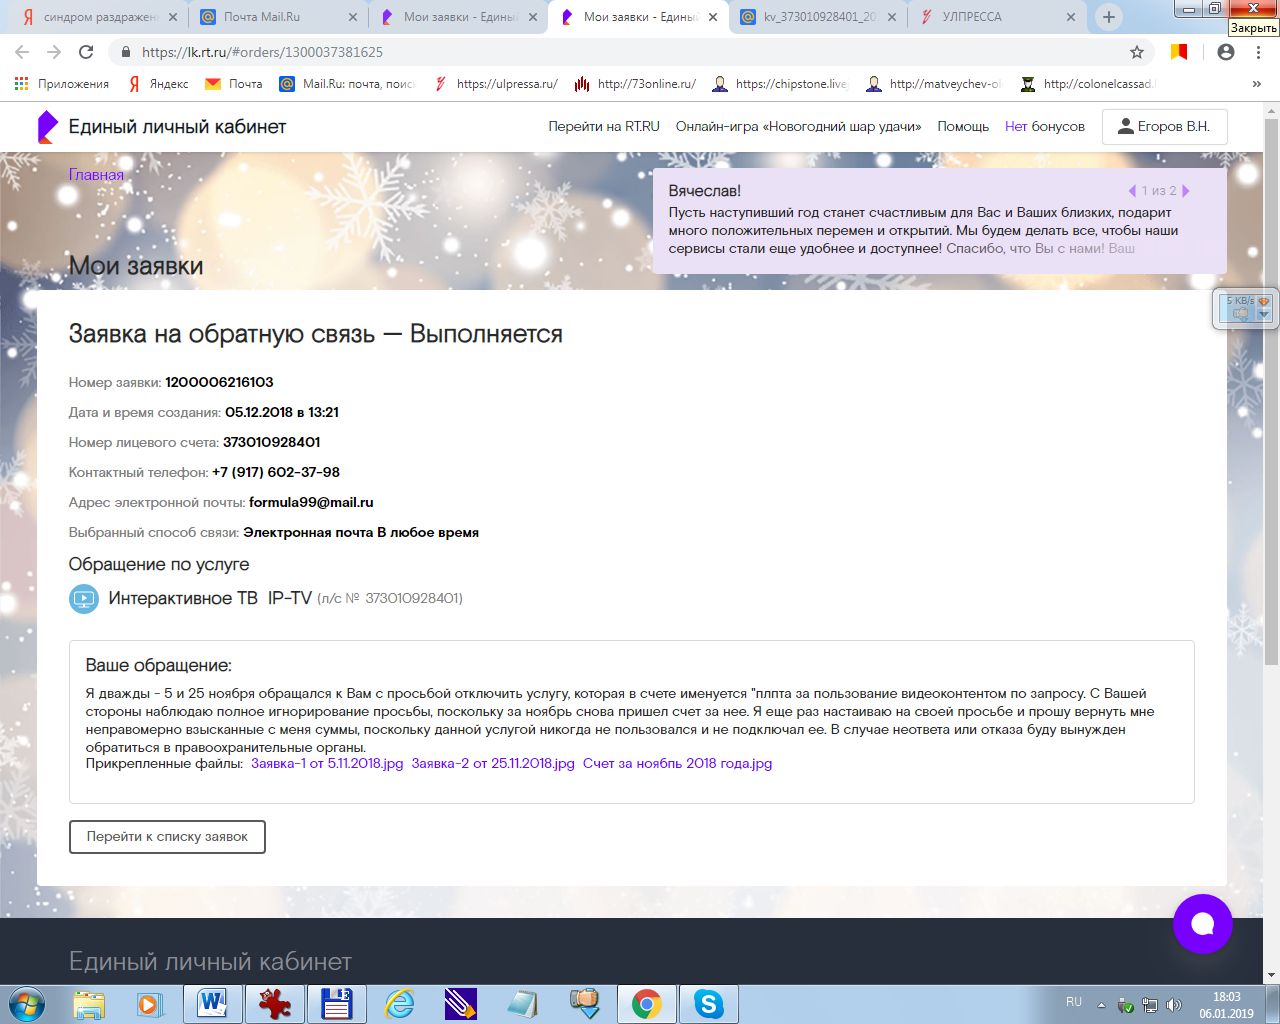The image size is (1280, 1024).
Task: Open the Помощь help link
Action: tap(963, 127)
